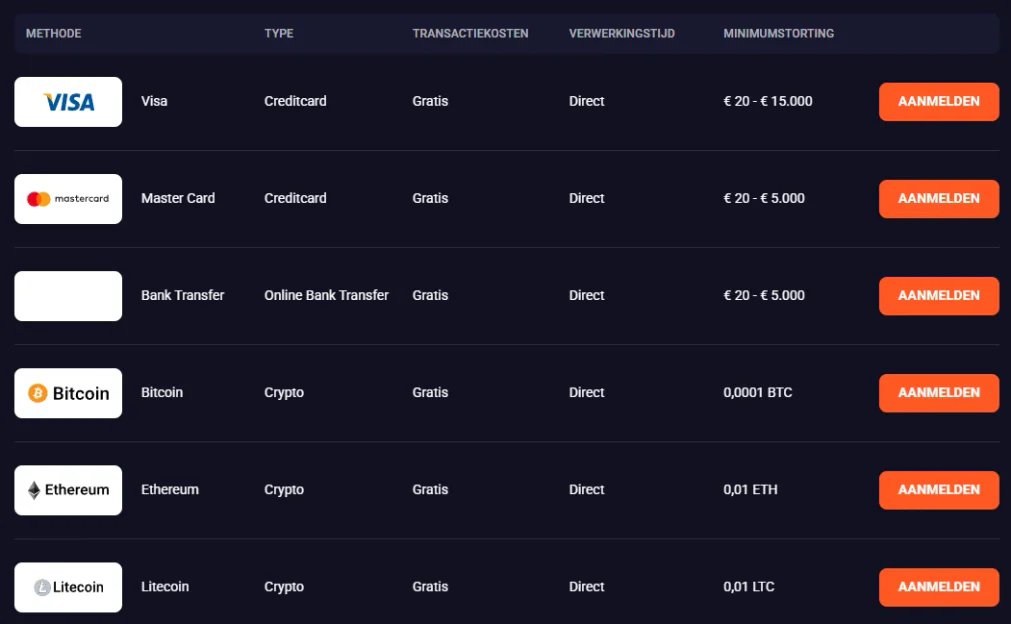Click the Visa logo card
Image resolution: width=1011 pixels, height=624 pixels.
coord(68,102)
